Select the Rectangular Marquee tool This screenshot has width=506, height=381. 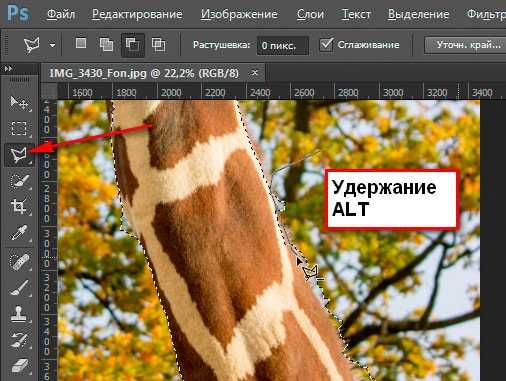coord(19,128)
